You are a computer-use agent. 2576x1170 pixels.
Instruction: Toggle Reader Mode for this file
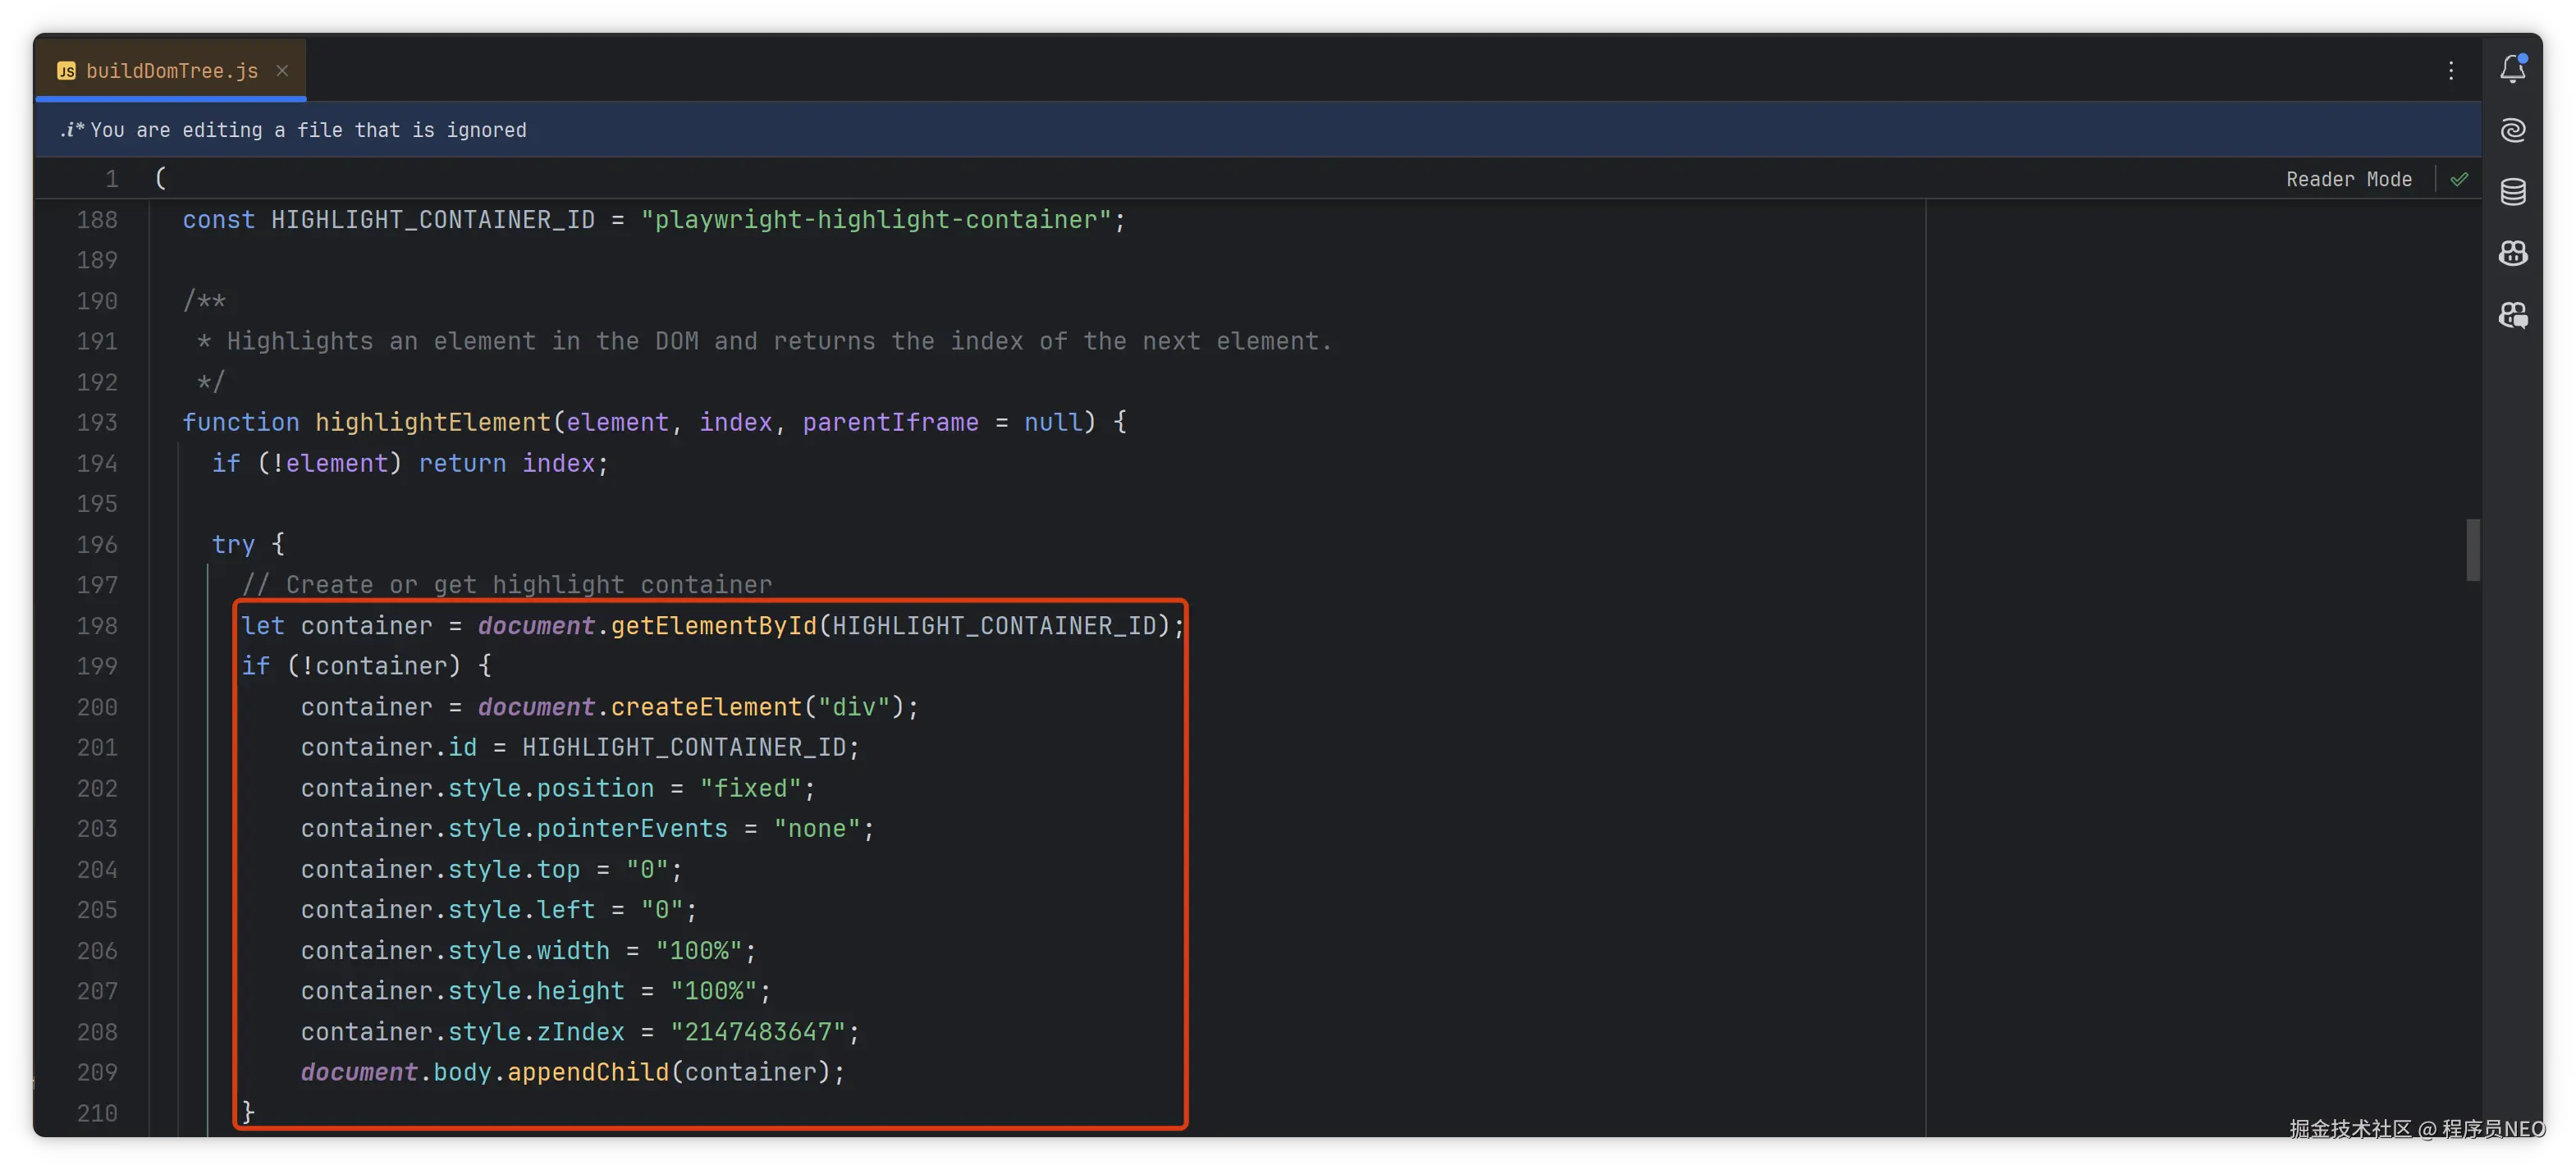(2348, 179)
